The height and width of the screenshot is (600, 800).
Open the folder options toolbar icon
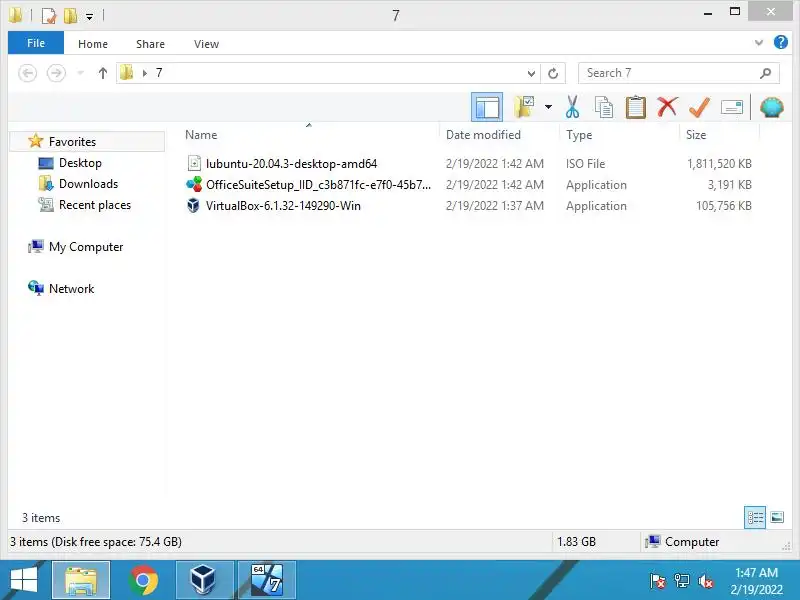pyautogui.click(x=524, y=107)
